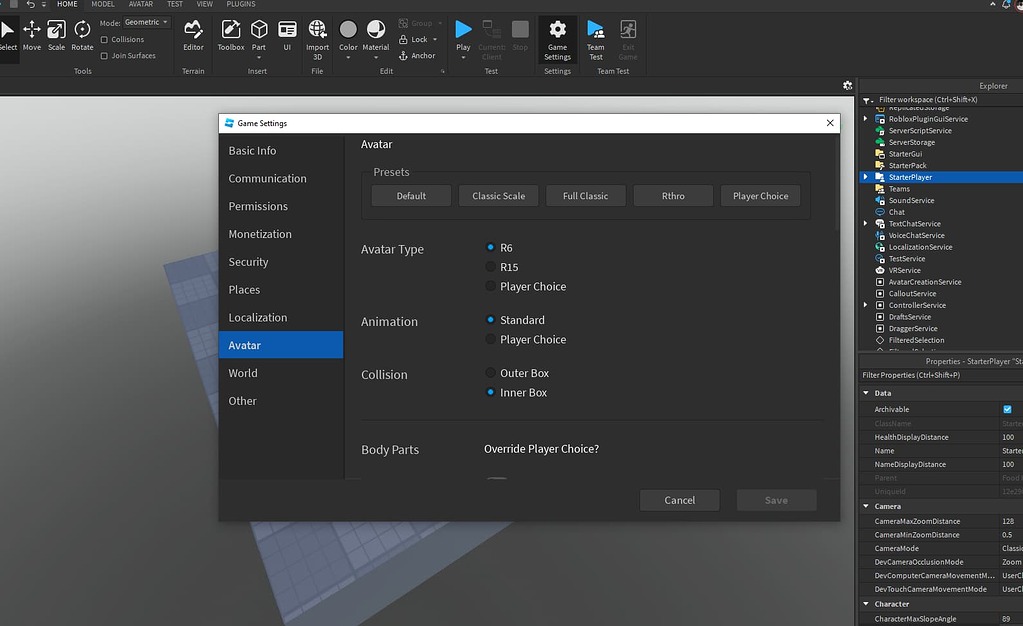Collapse the Camera properties section
Image resolution: width=1023 pixels, height=626 pixels.
[x=866, y=506]
